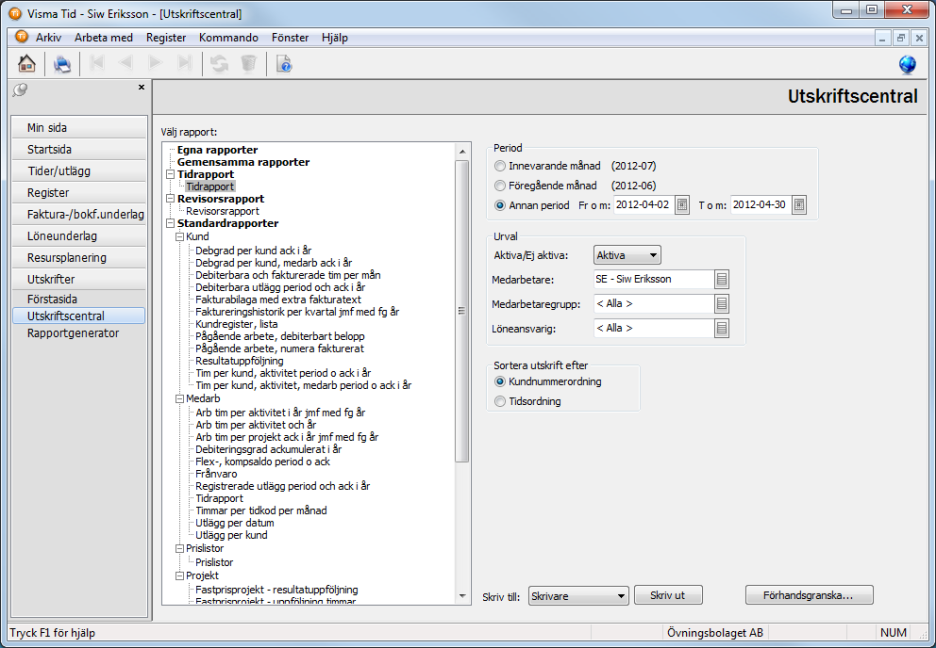
Task: Select Annan period radio button
Action: pyautogui.click(x=500, y=205)
